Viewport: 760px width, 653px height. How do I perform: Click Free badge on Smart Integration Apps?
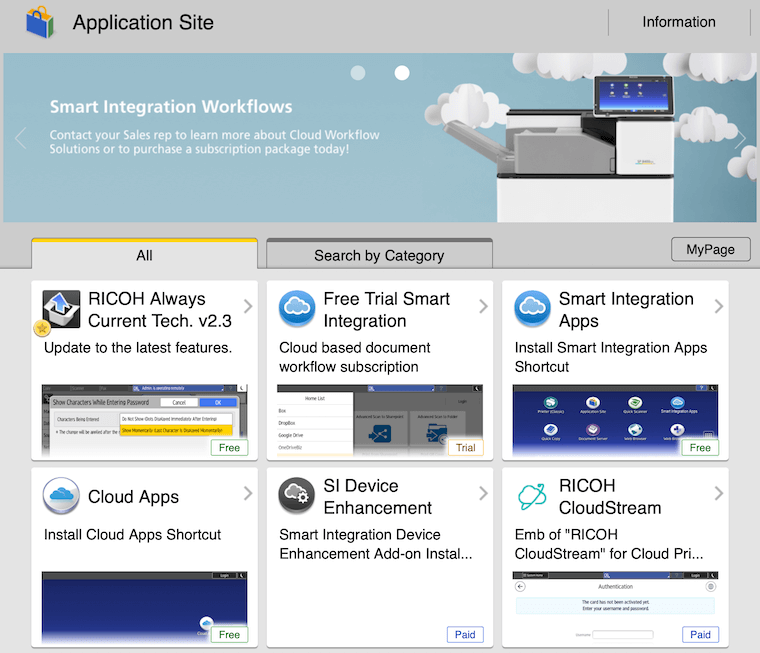point(700,447)
